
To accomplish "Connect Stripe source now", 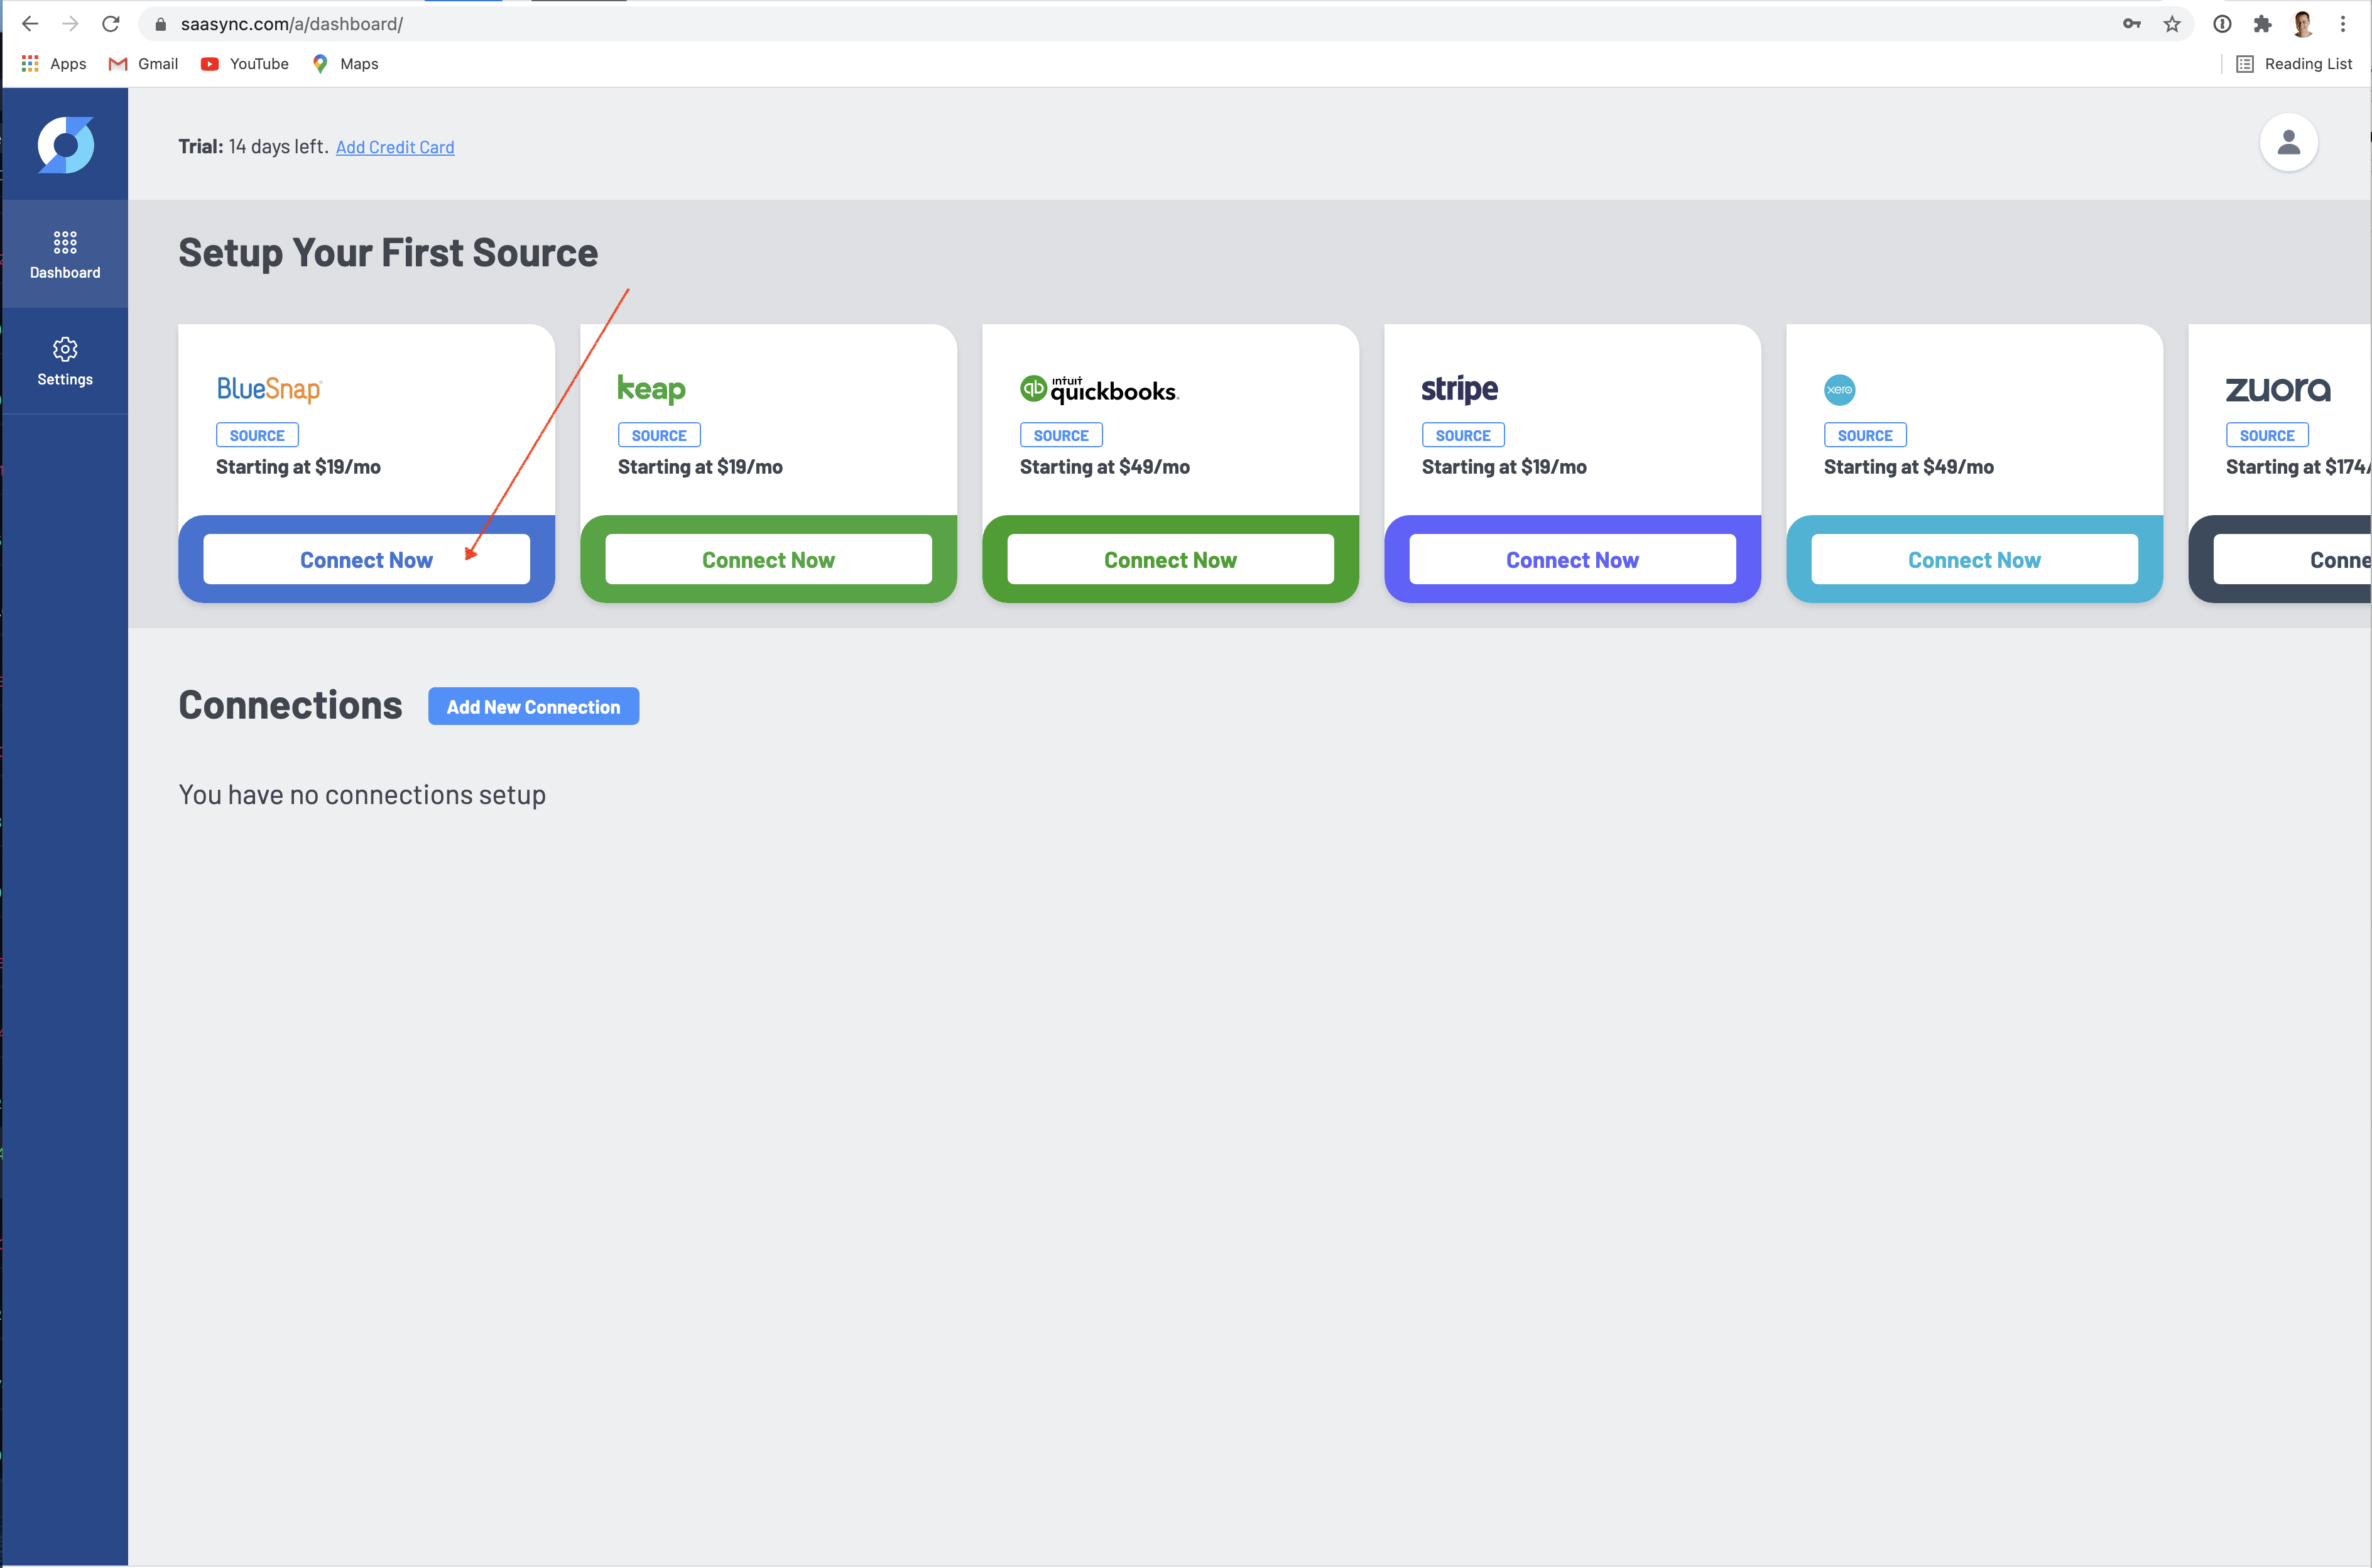I will tap(1571, 560).
